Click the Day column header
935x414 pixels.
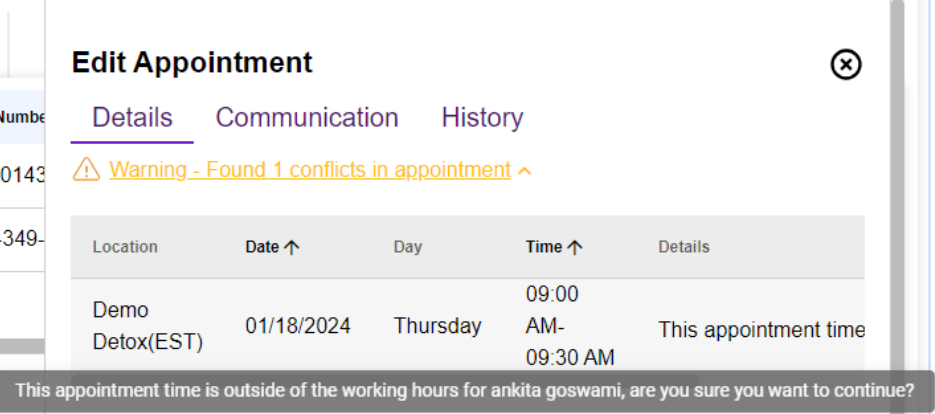pos(408,247)
